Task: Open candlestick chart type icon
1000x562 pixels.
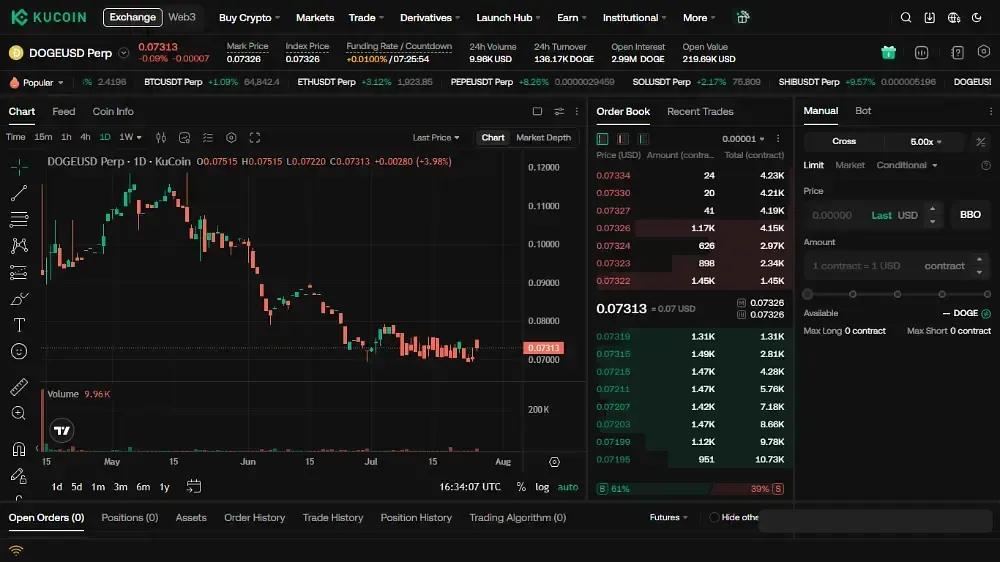Action: click(161, 138)
